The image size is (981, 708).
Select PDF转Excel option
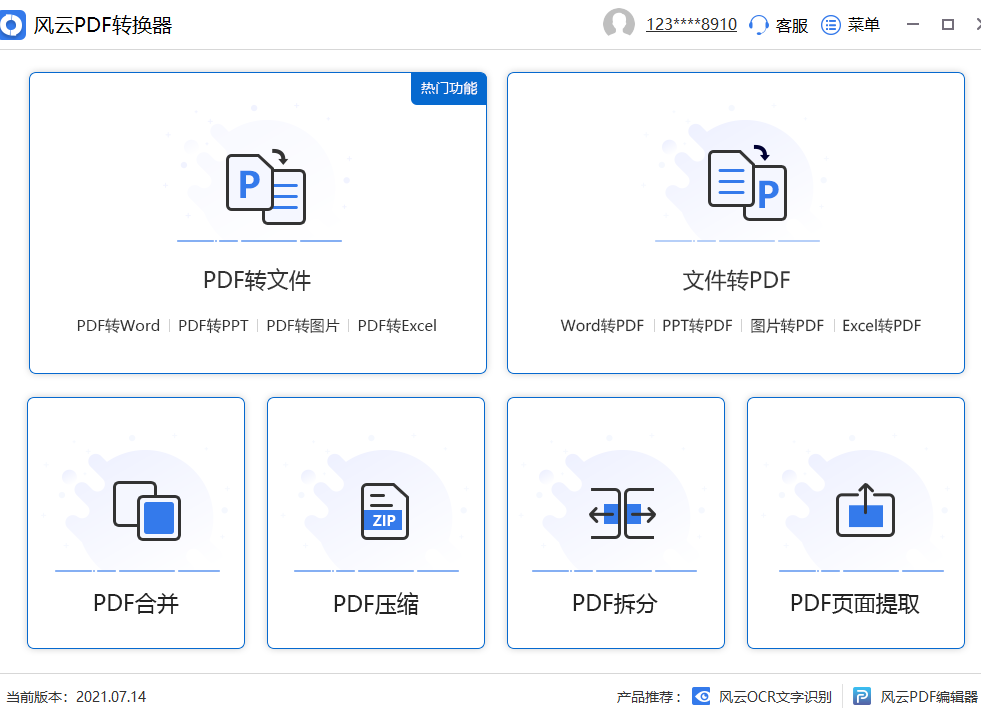(x=397, y=326)
